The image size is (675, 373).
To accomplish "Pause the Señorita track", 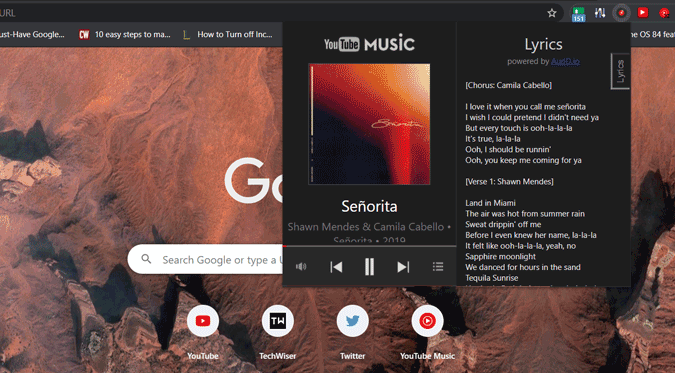I will (369, 267).
